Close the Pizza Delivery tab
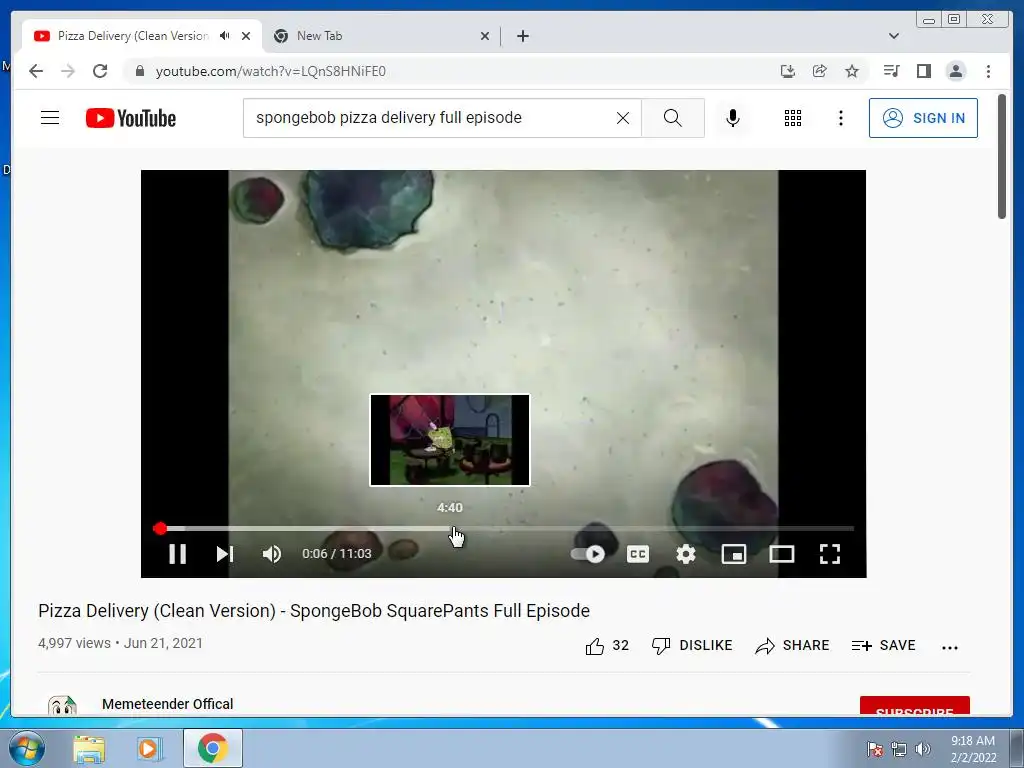The width and height of the screenshot is (1024, 768). click(x=246, y=36)
